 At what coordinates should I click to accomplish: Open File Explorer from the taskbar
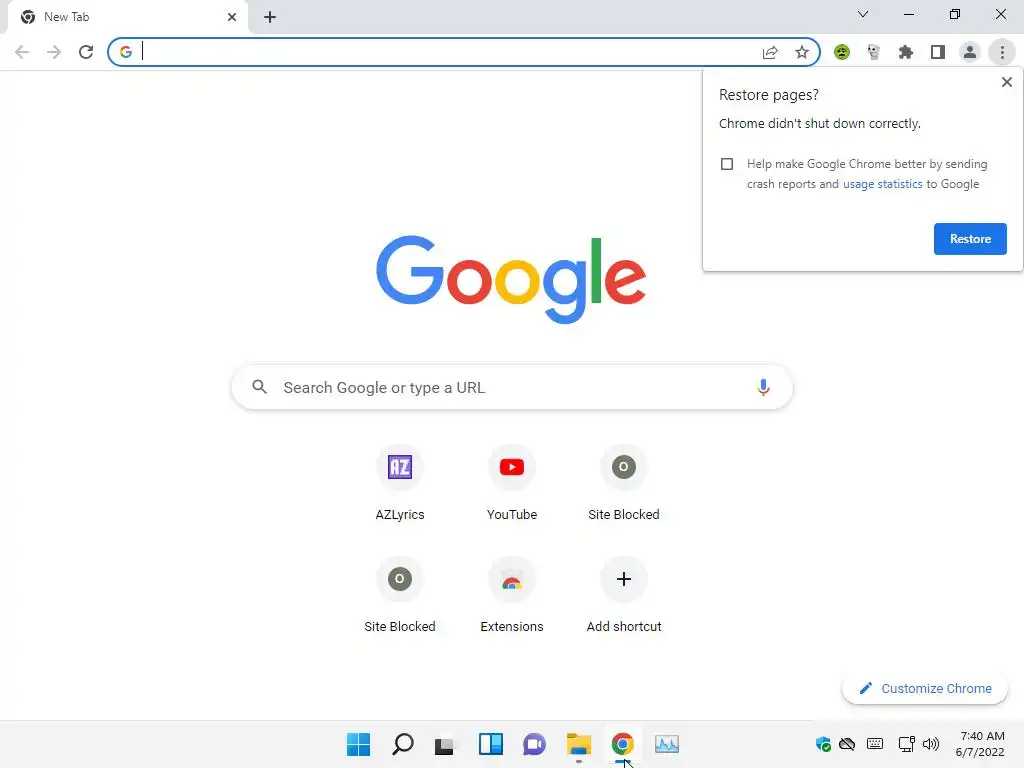(579, 744)
